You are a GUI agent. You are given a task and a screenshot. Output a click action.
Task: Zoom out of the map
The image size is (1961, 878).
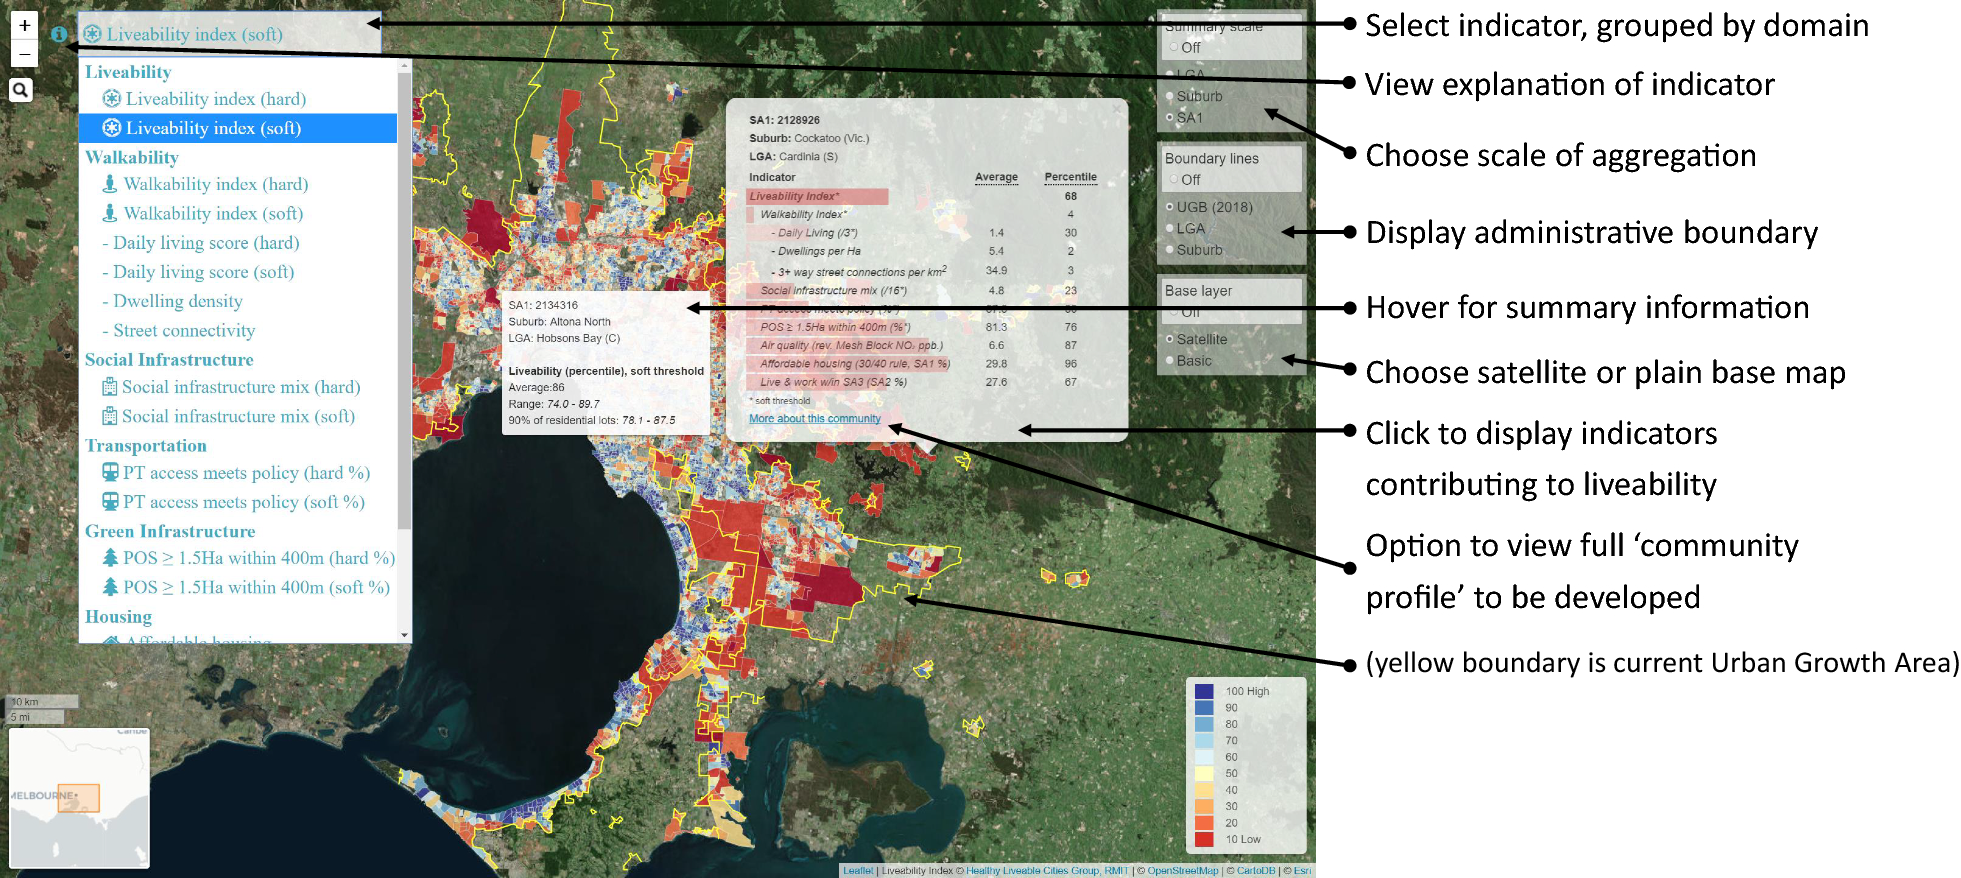25,53
